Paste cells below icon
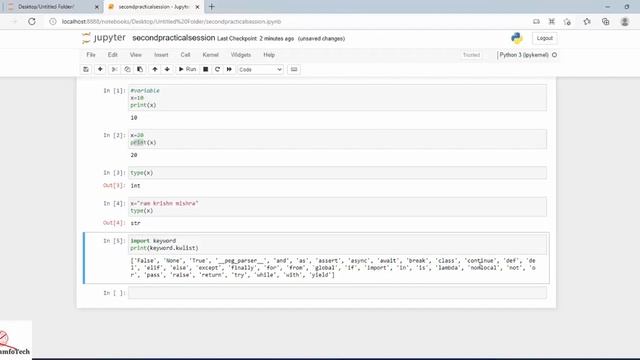Screen dimensions: 640x360 tap(140, 69)
